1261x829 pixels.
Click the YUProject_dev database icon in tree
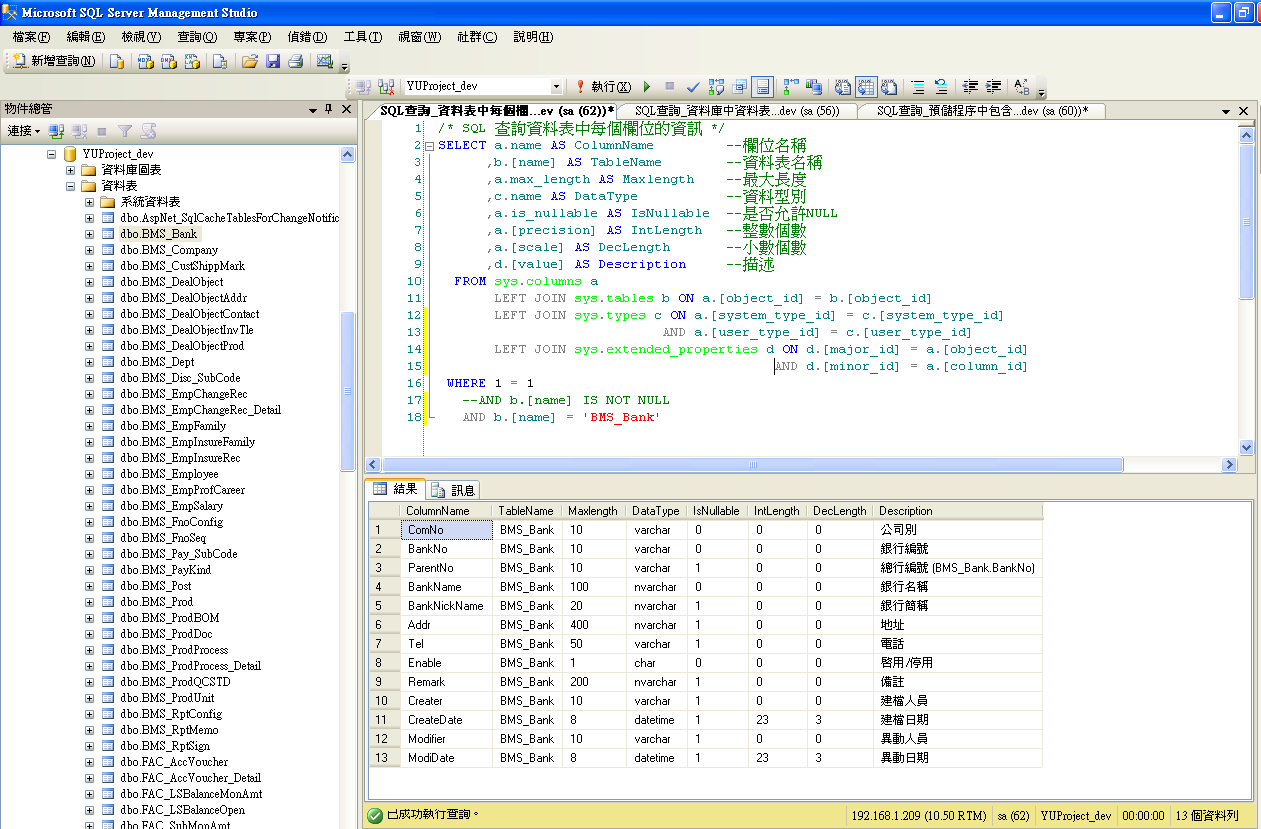click(x=70, y=154)
